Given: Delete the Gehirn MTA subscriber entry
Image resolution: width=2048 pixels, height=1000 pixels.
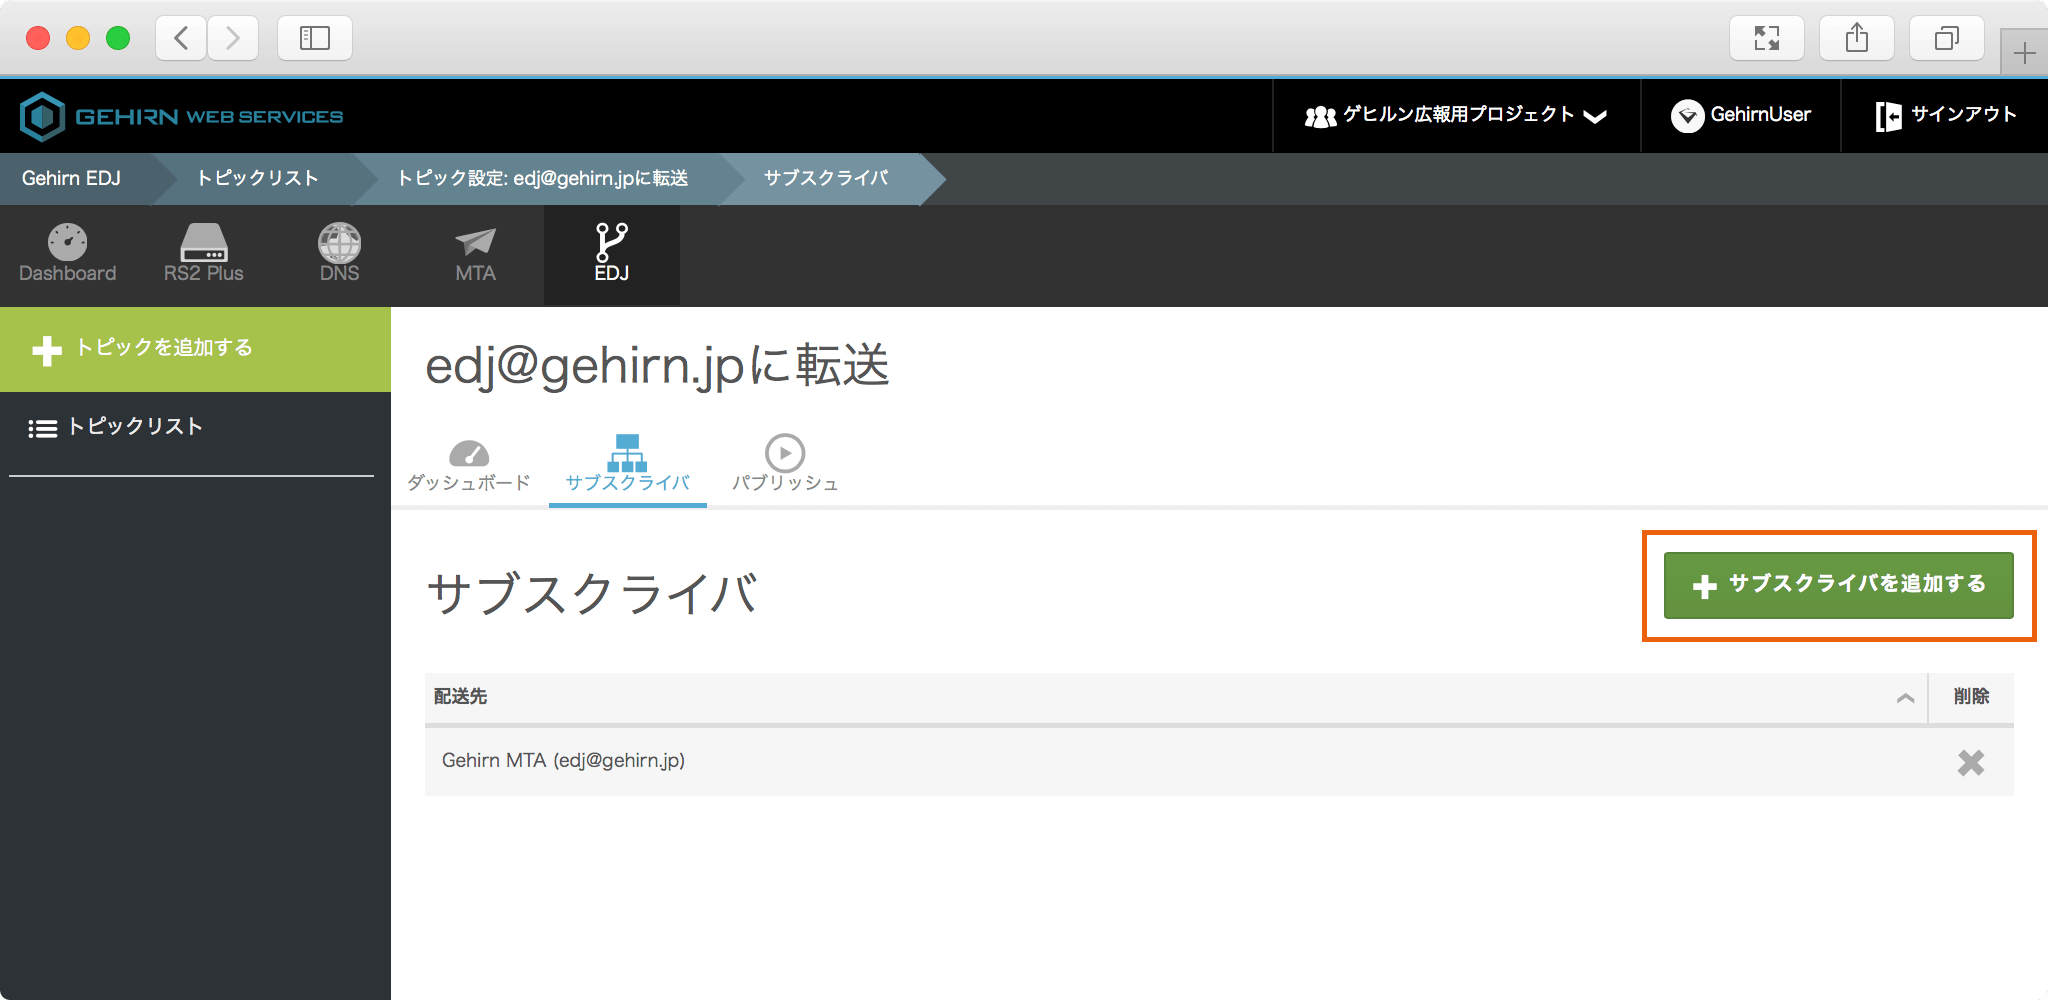Looking at the screenshot, I should point(1970,763).
